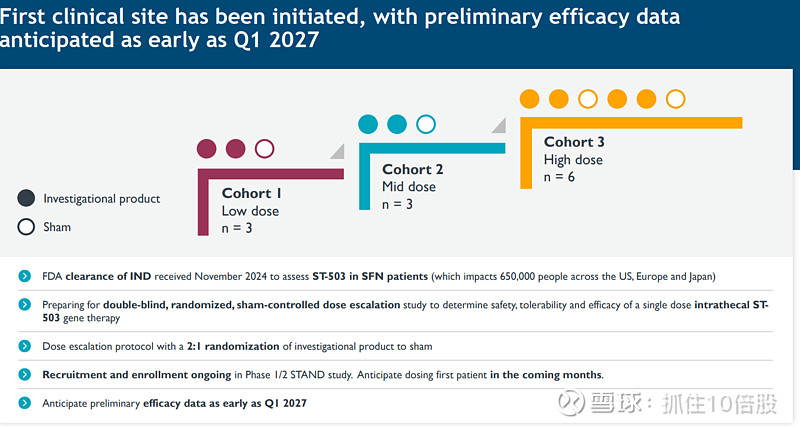Click the hollow maroon circle above Cohort 1

pos(264,149)
